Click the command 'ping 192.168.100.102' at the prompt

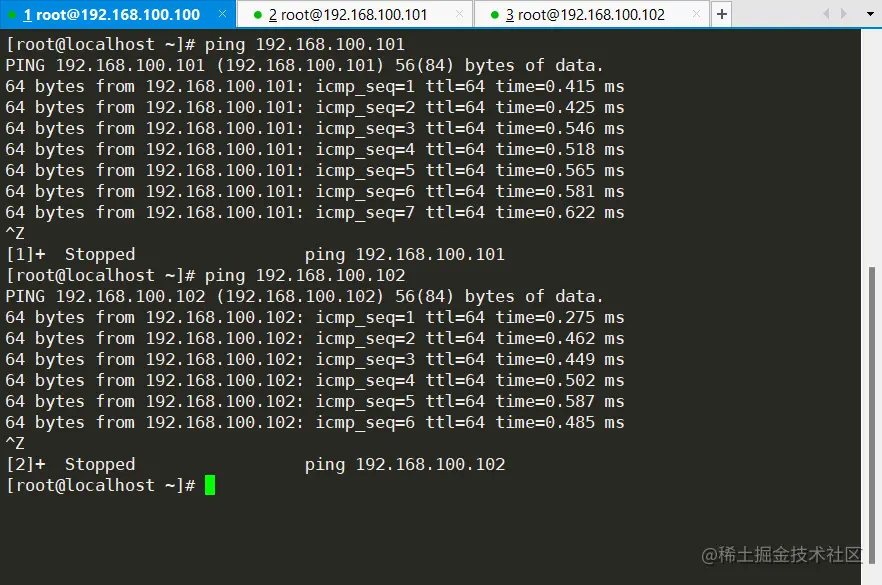304,276
